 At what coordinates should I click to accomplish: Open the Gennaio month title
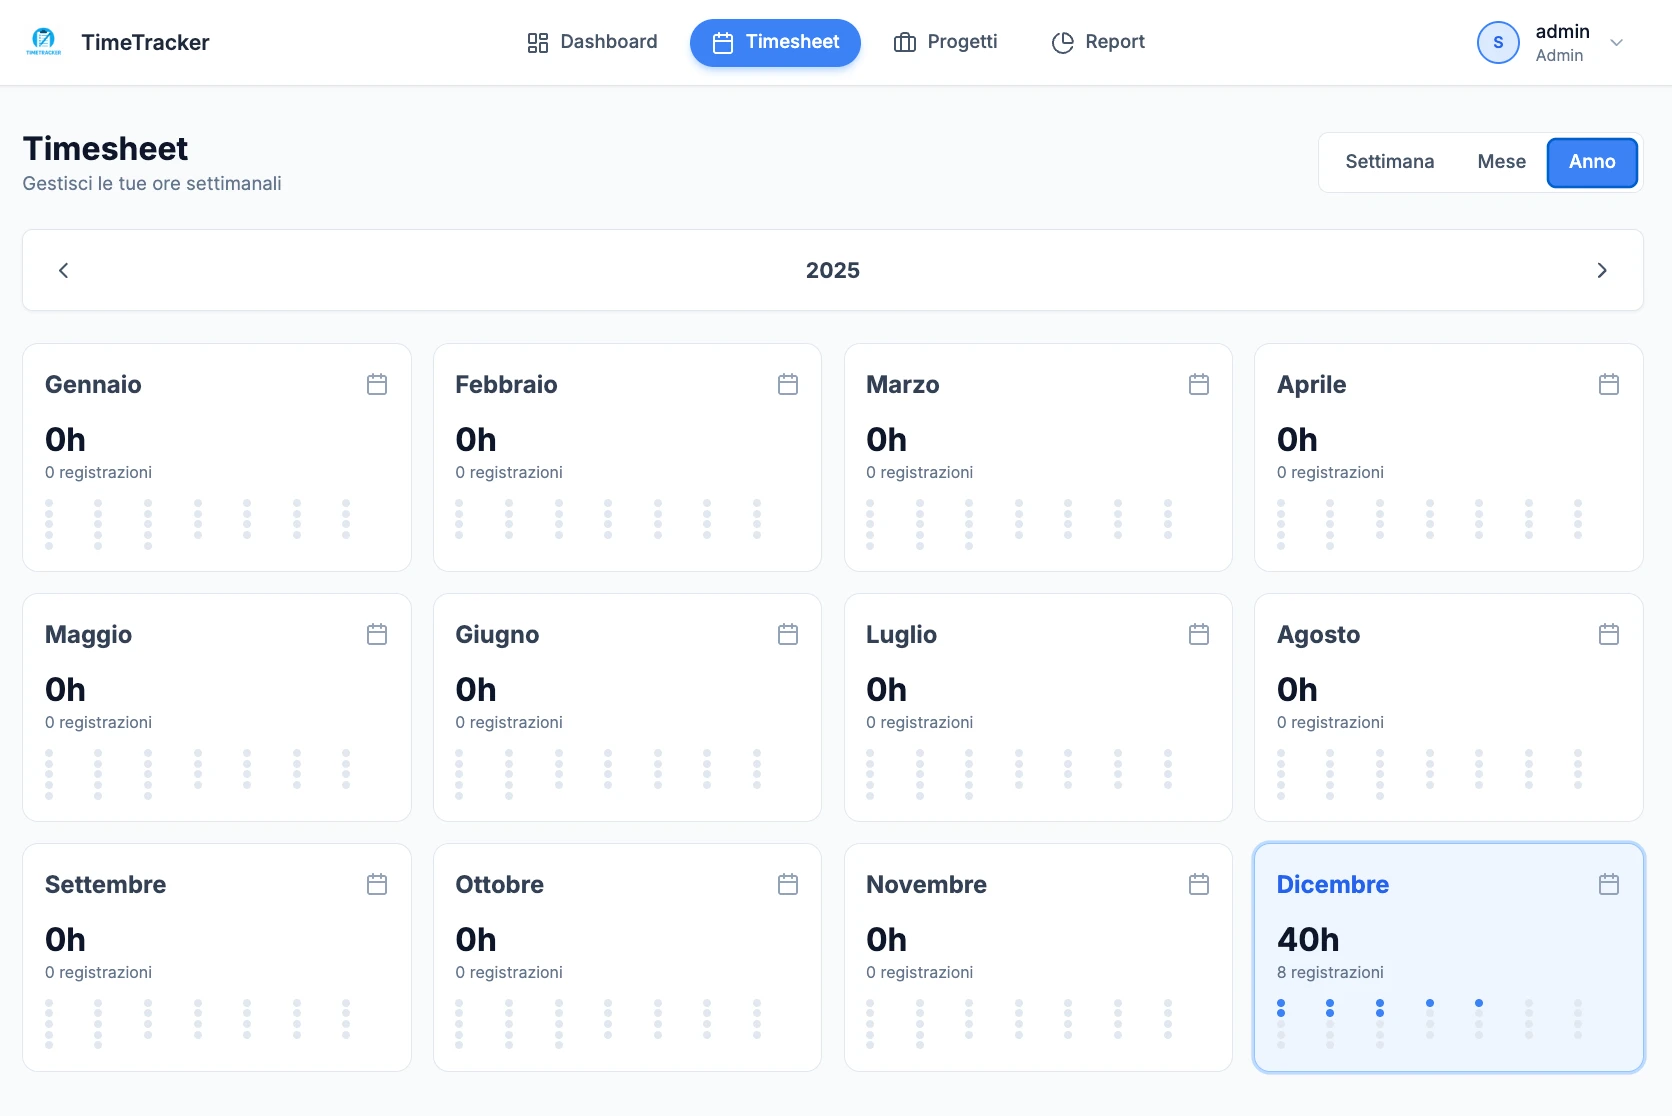tap(93, 384)
